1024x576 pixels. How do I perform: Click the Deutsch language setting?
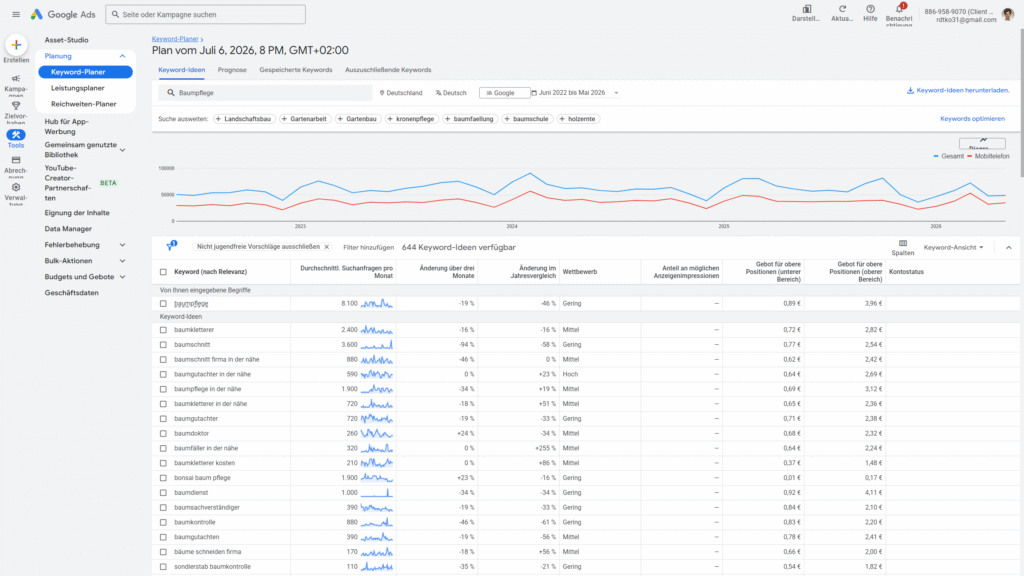pos(451,93)
